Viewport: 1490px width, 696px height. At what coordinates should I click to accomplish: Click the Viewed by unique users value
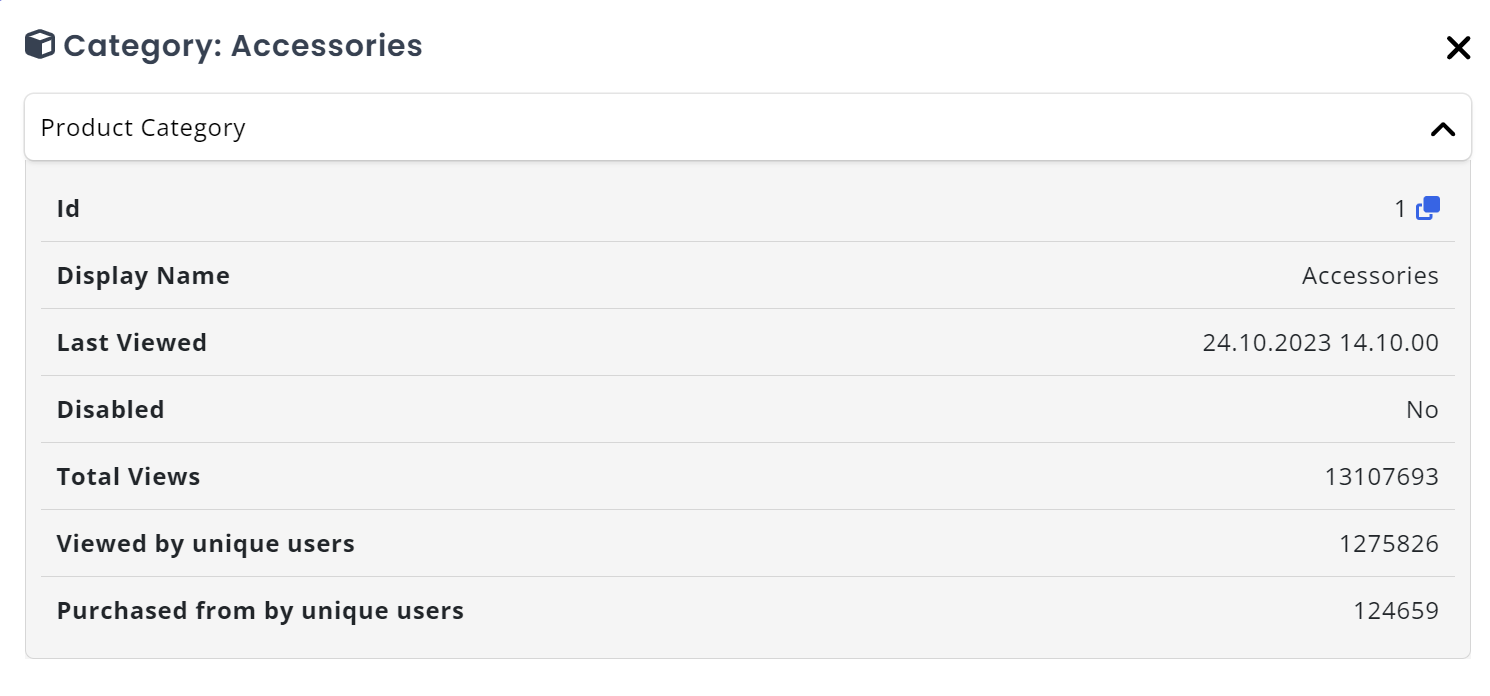pyautogui.click(x=1389, y=543)
